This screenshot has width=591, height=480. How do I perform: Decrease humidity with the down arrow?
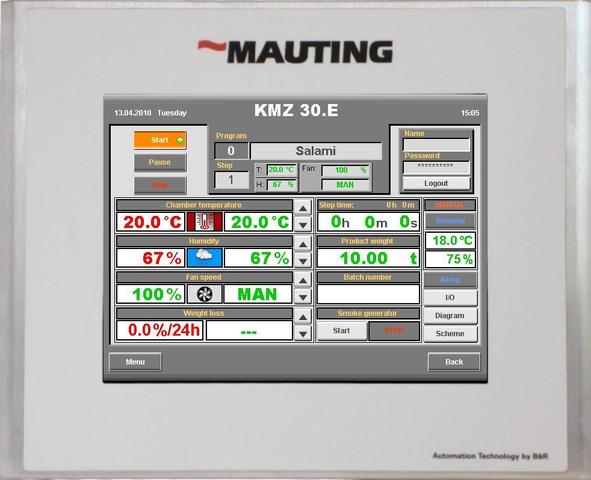303,261
